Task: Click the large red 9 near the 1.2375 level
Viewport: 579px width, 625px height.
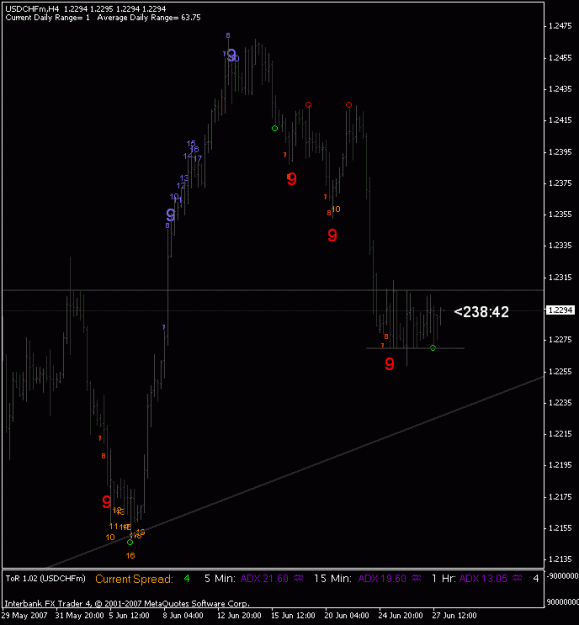Action: [292, 179]
